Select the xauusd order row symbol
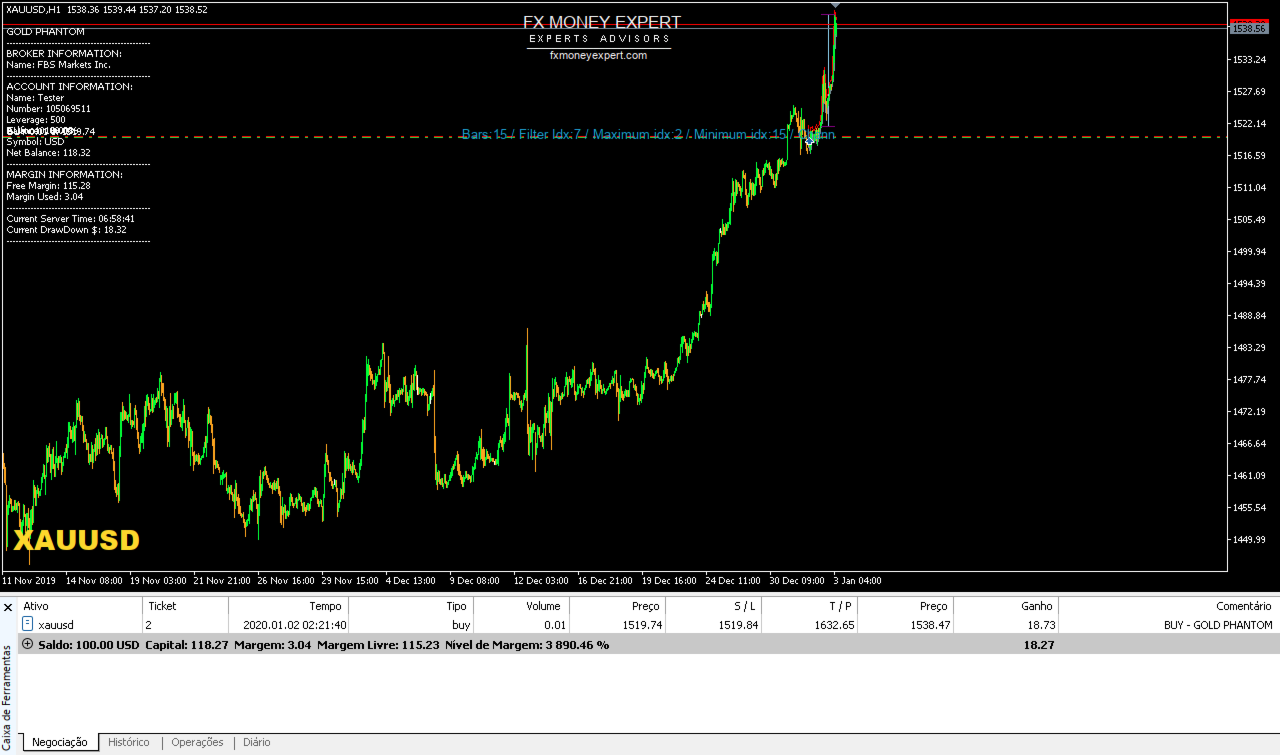Viewport: 1280px width, 755px height. [56, 625]
